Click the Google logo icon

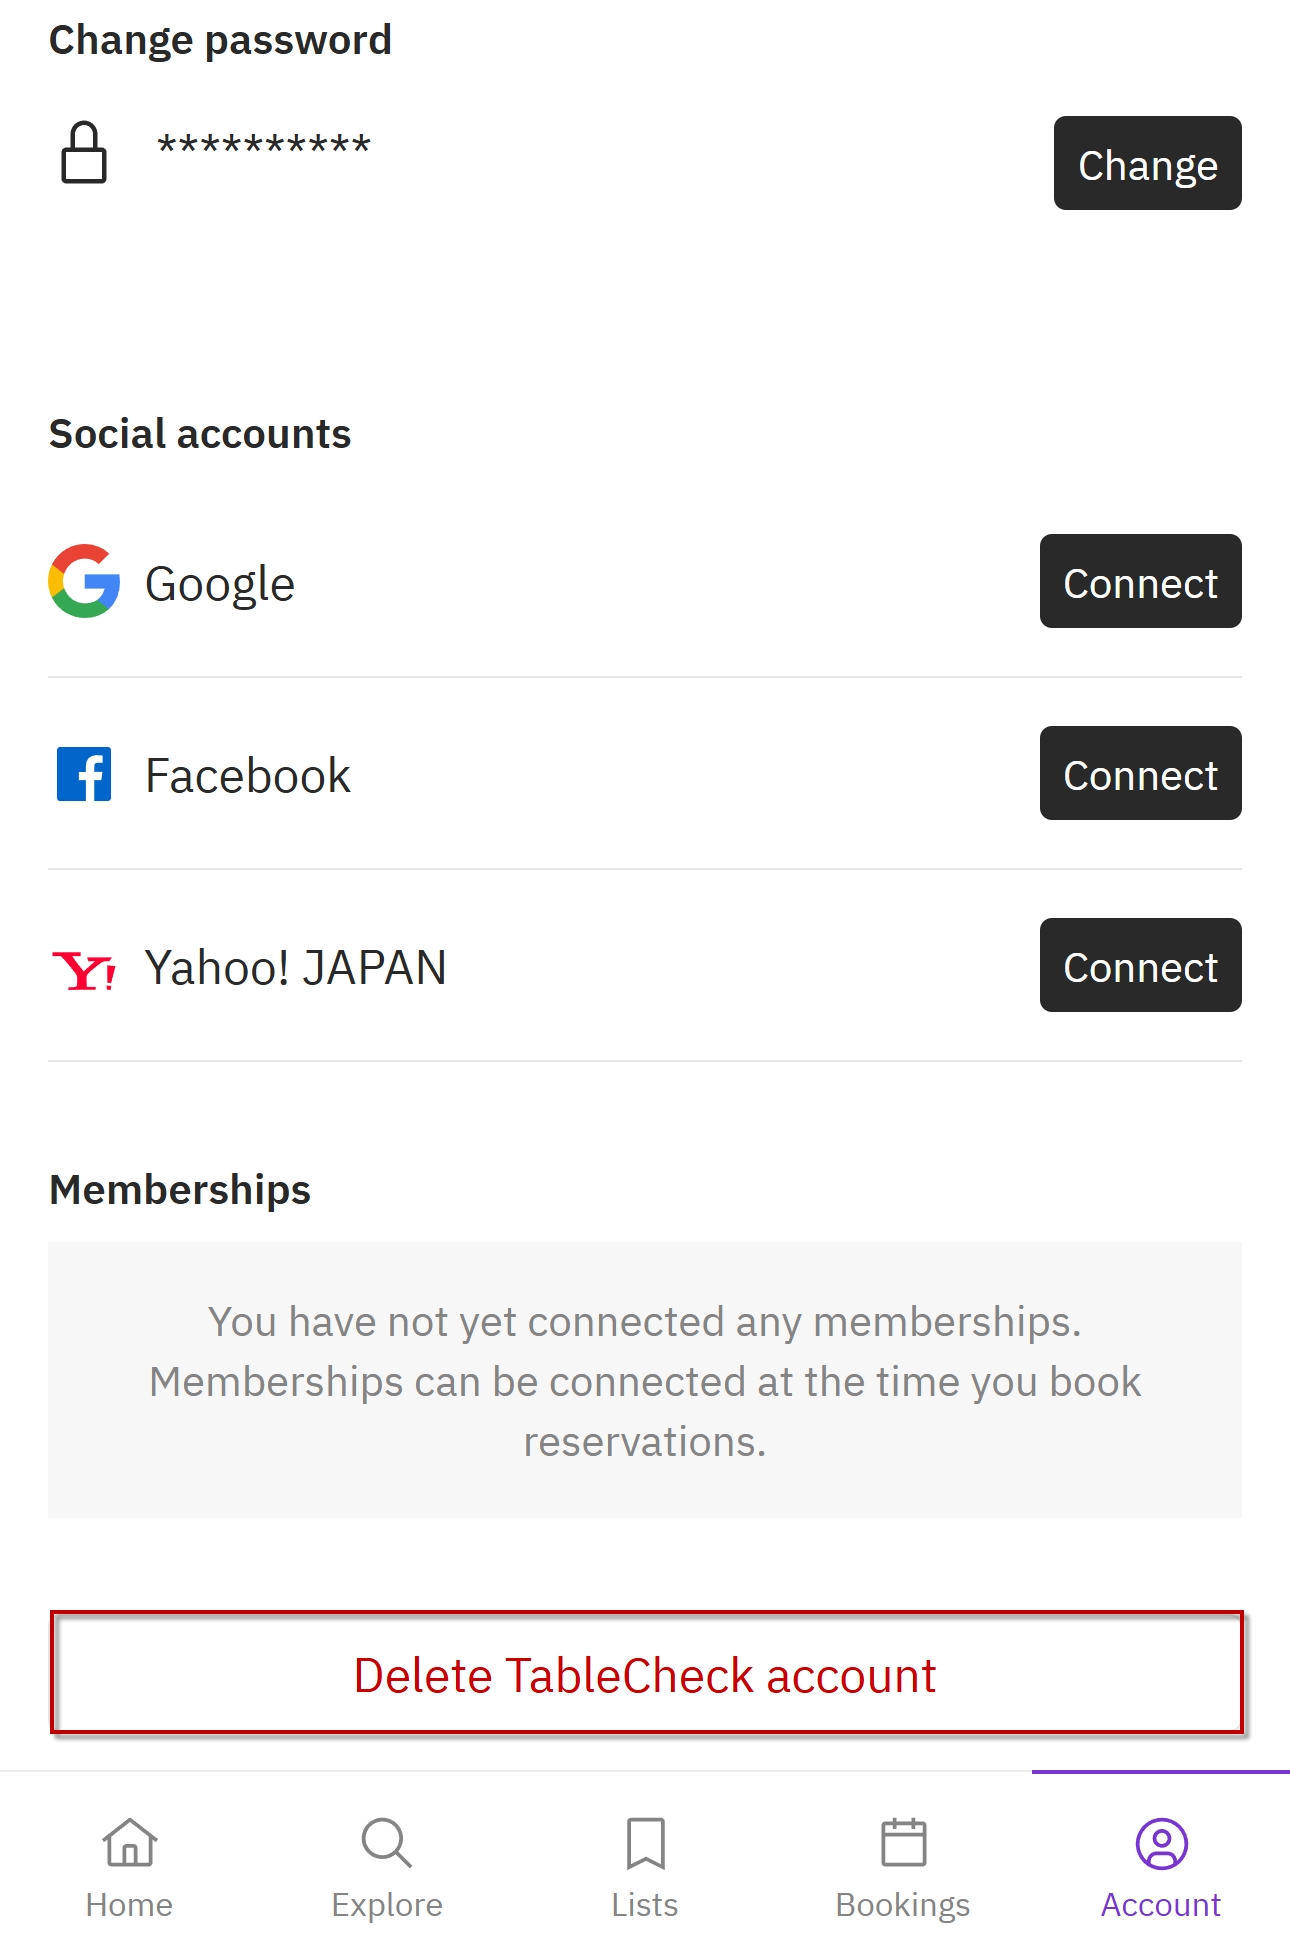84,581
